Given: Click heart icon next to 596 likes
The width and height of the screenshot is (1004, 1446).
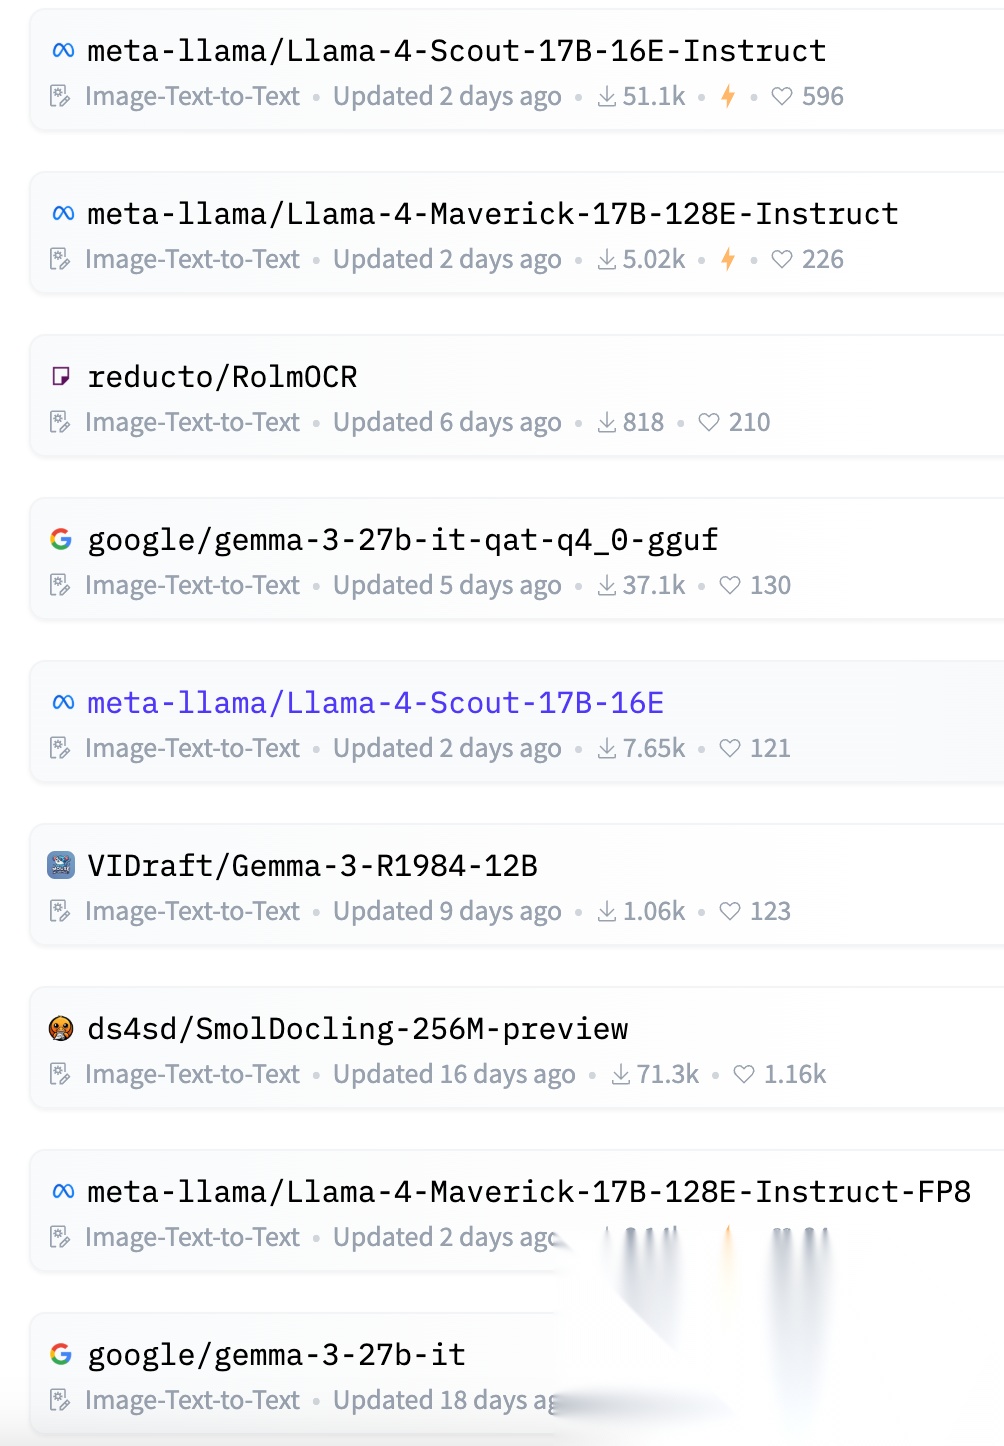Looking at the screenshot, I should [782, 97].
